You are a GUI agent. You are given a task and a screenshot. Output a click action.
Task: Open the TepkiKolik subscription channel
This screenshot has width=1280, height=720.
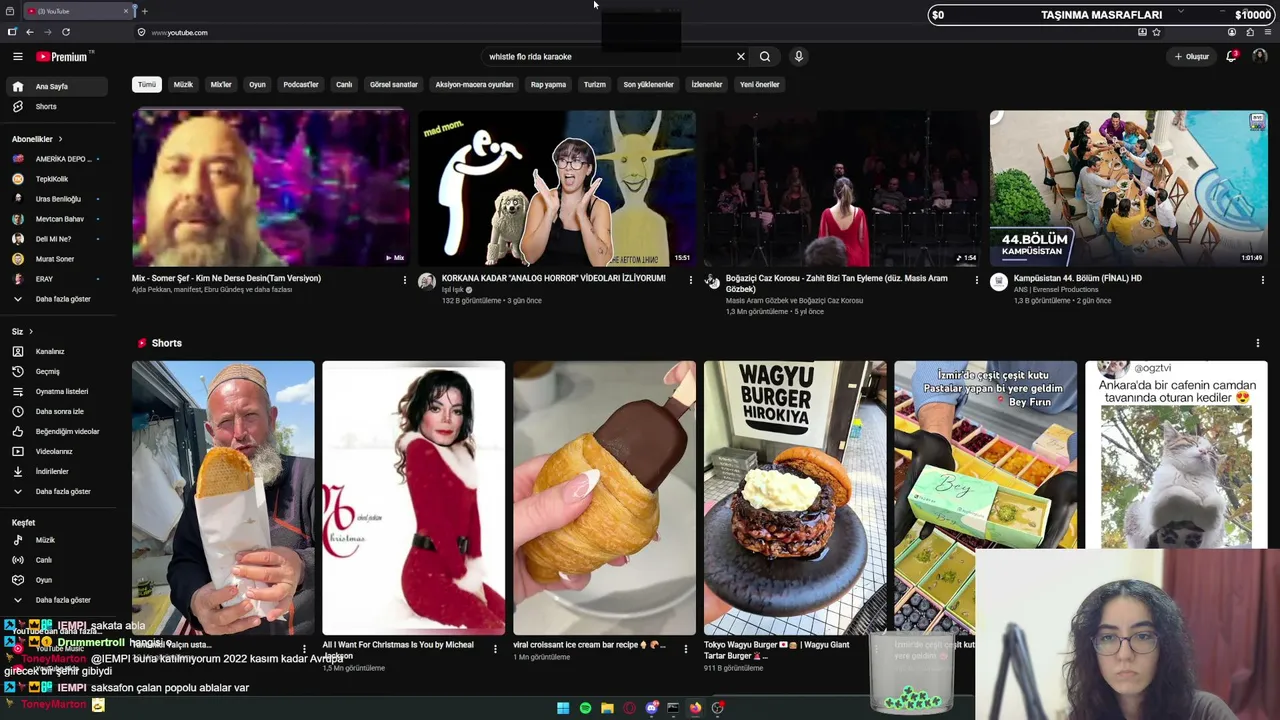[x=52, y=179]
